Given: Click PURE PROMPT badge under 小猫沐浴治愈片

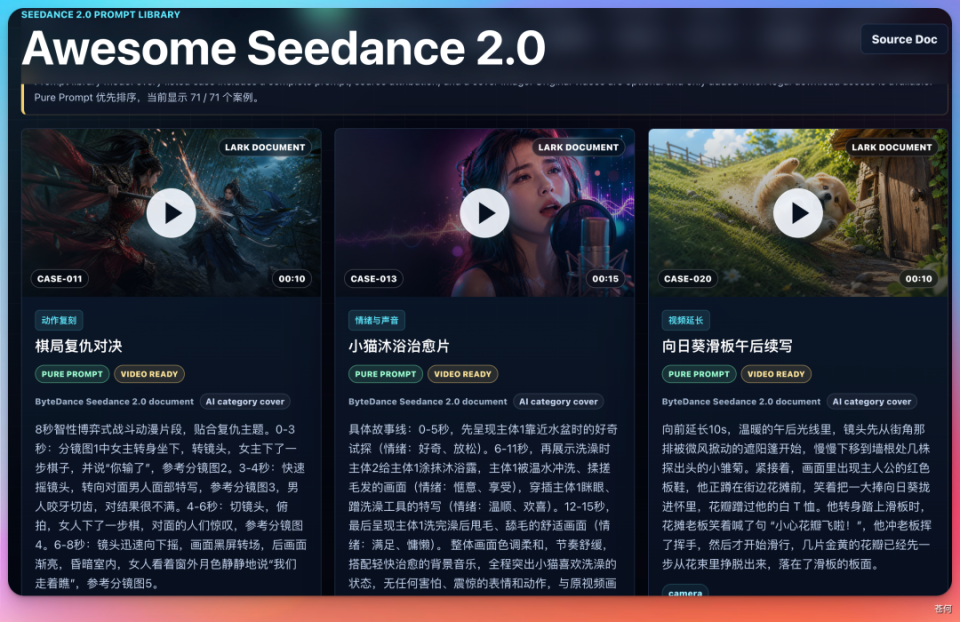Looking at the screenshot, I should pos(386,374).
